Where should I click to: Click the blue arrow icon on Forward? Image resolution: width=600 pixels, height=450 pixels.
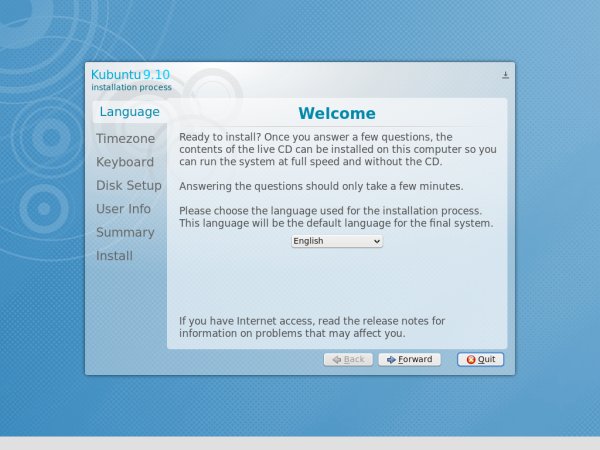coord(390,359)
